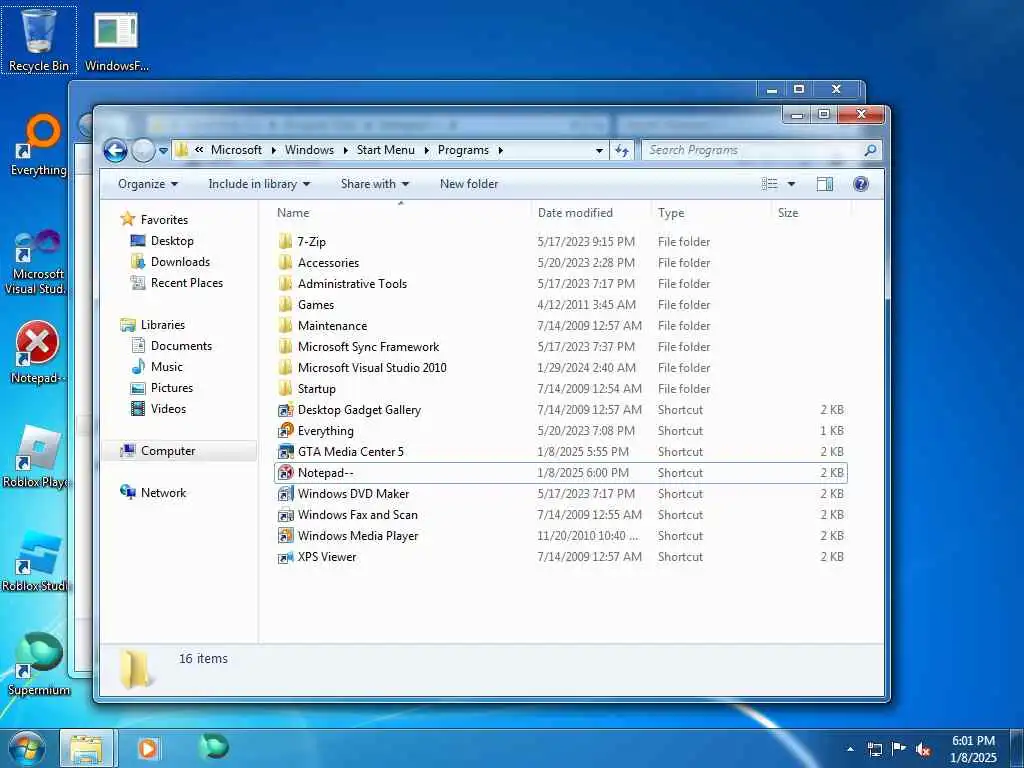This screenshot has height=768, width=1024.
Task: Open the network status tray icon
Action: pos(874,750)
